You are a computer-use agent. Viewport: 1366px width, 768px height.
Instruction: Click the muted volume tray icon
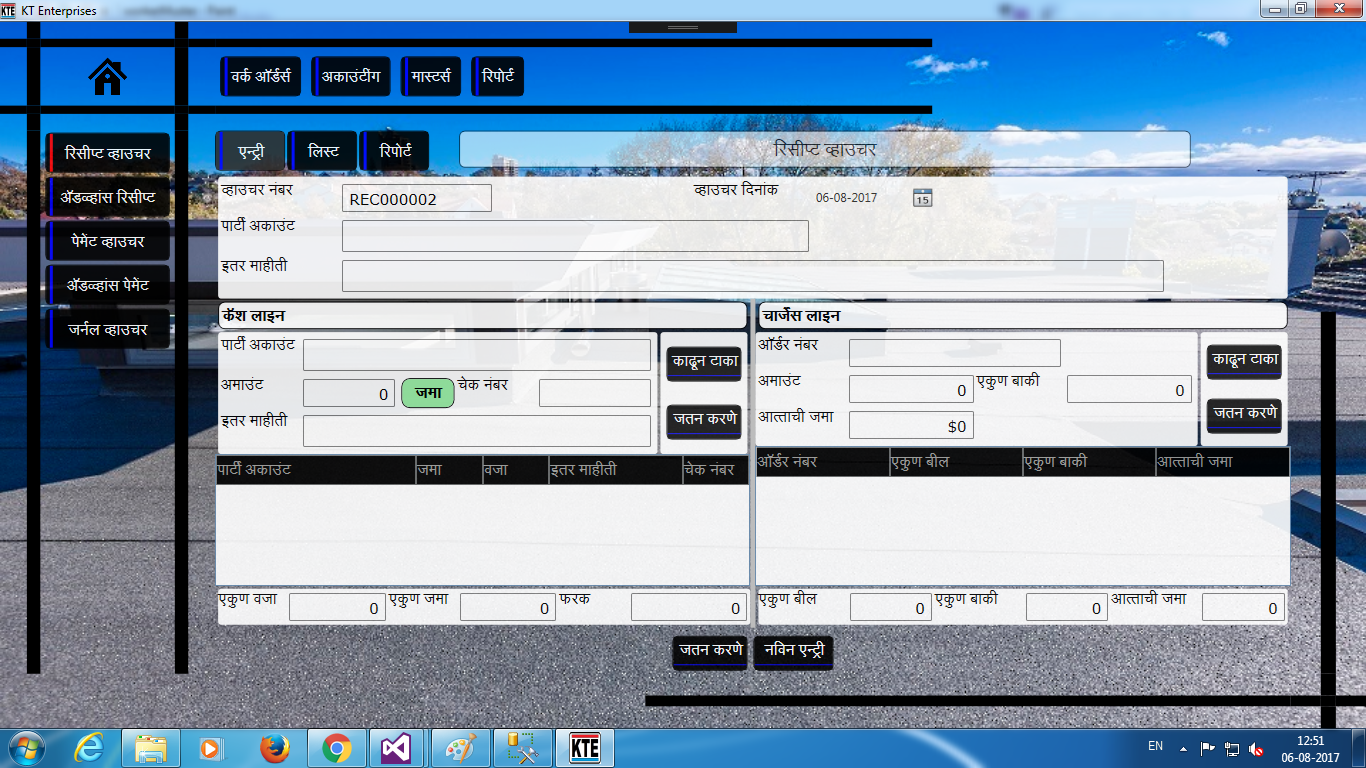[x=1256, y=749]
